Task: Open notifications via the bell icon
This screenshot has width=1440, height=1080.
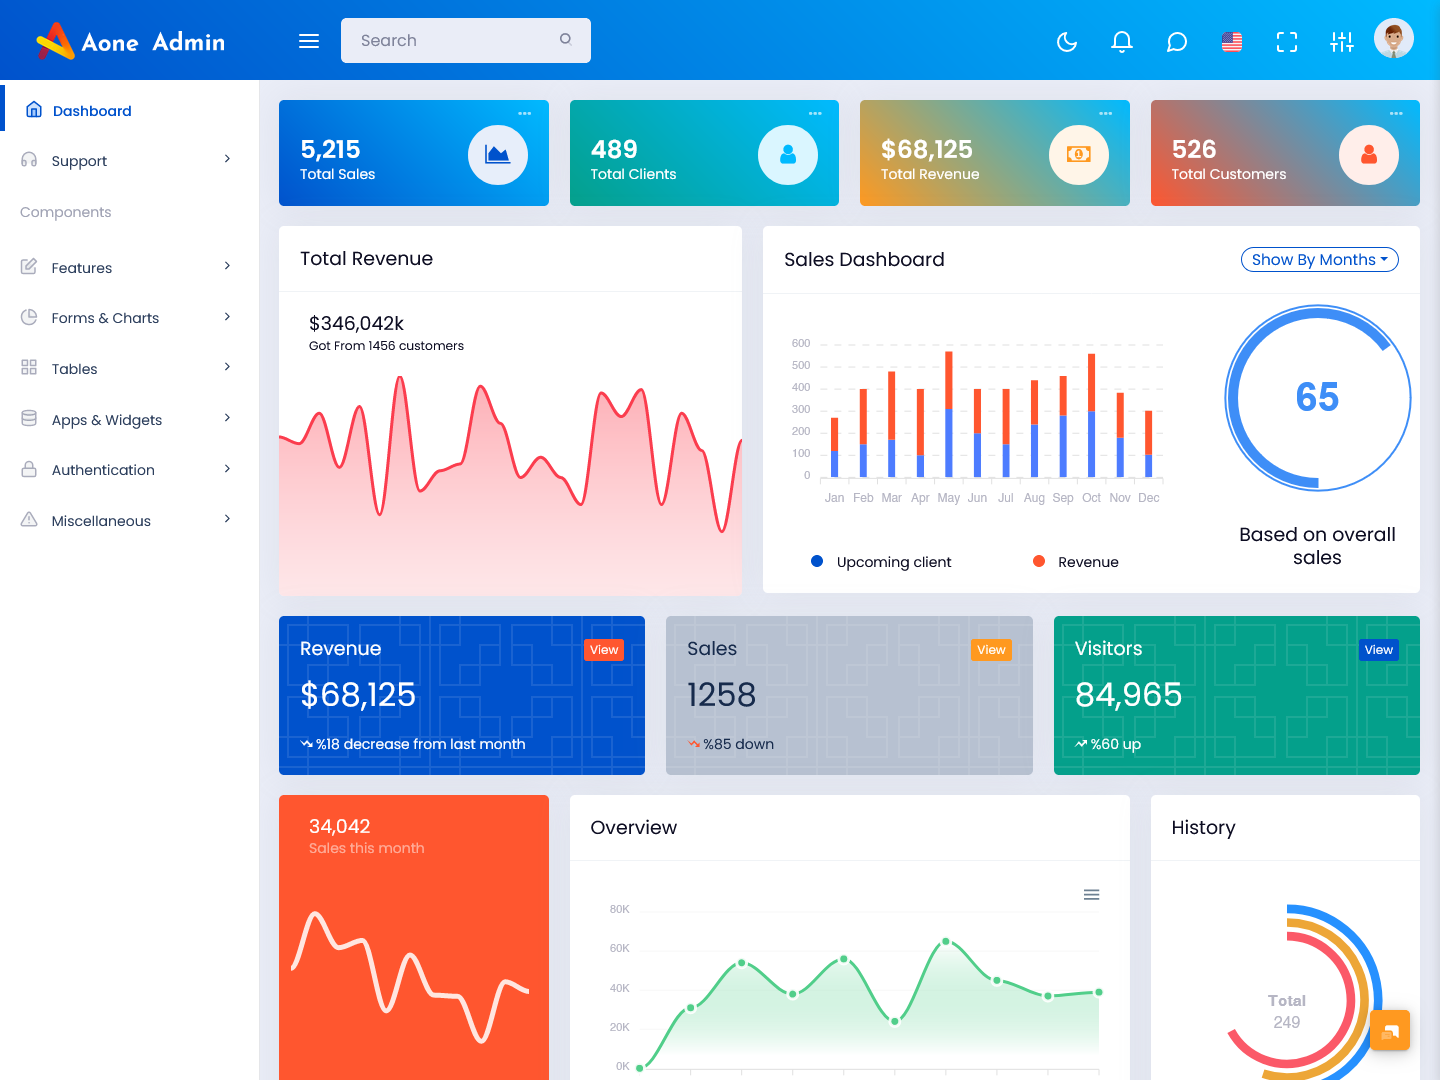Action: coord(1121,42)
